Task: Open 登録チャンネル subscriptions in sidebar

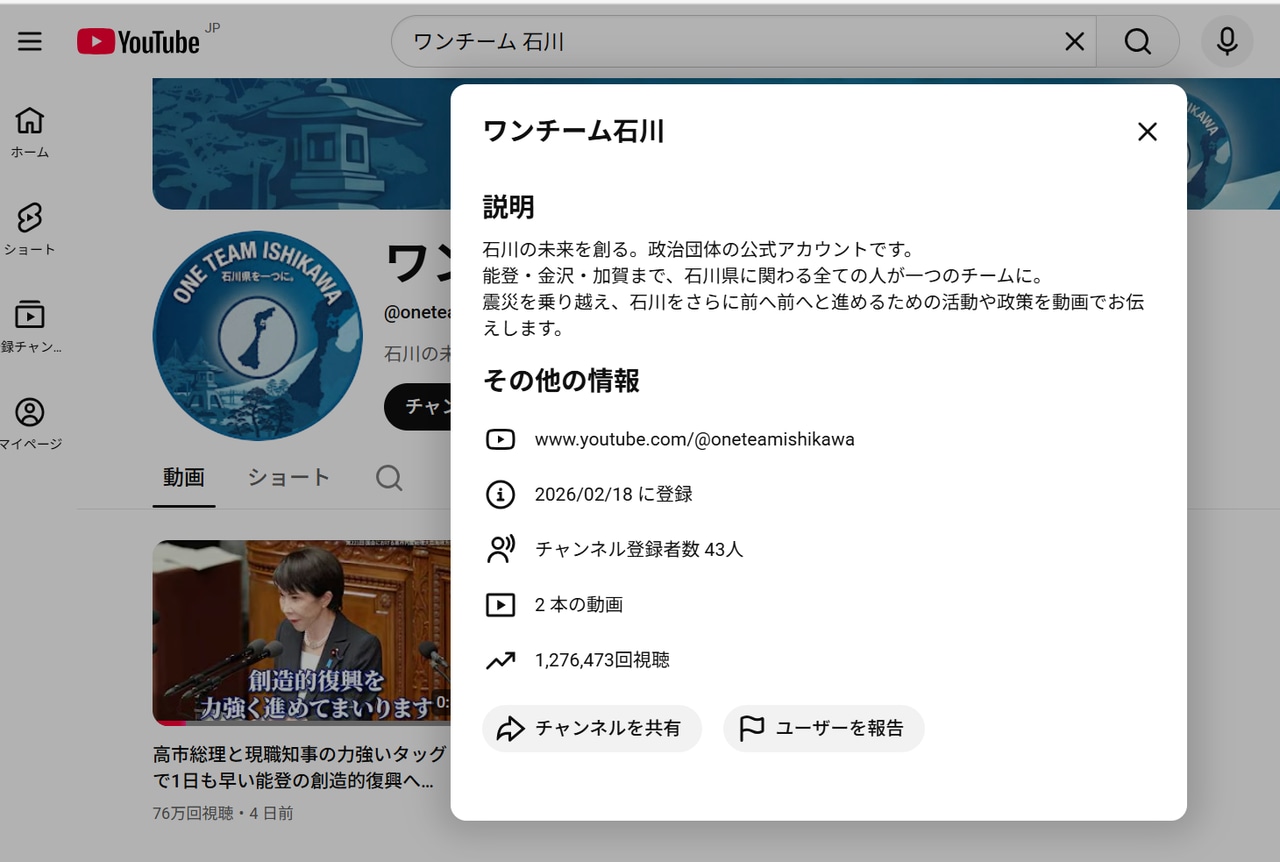Action: 30,327
